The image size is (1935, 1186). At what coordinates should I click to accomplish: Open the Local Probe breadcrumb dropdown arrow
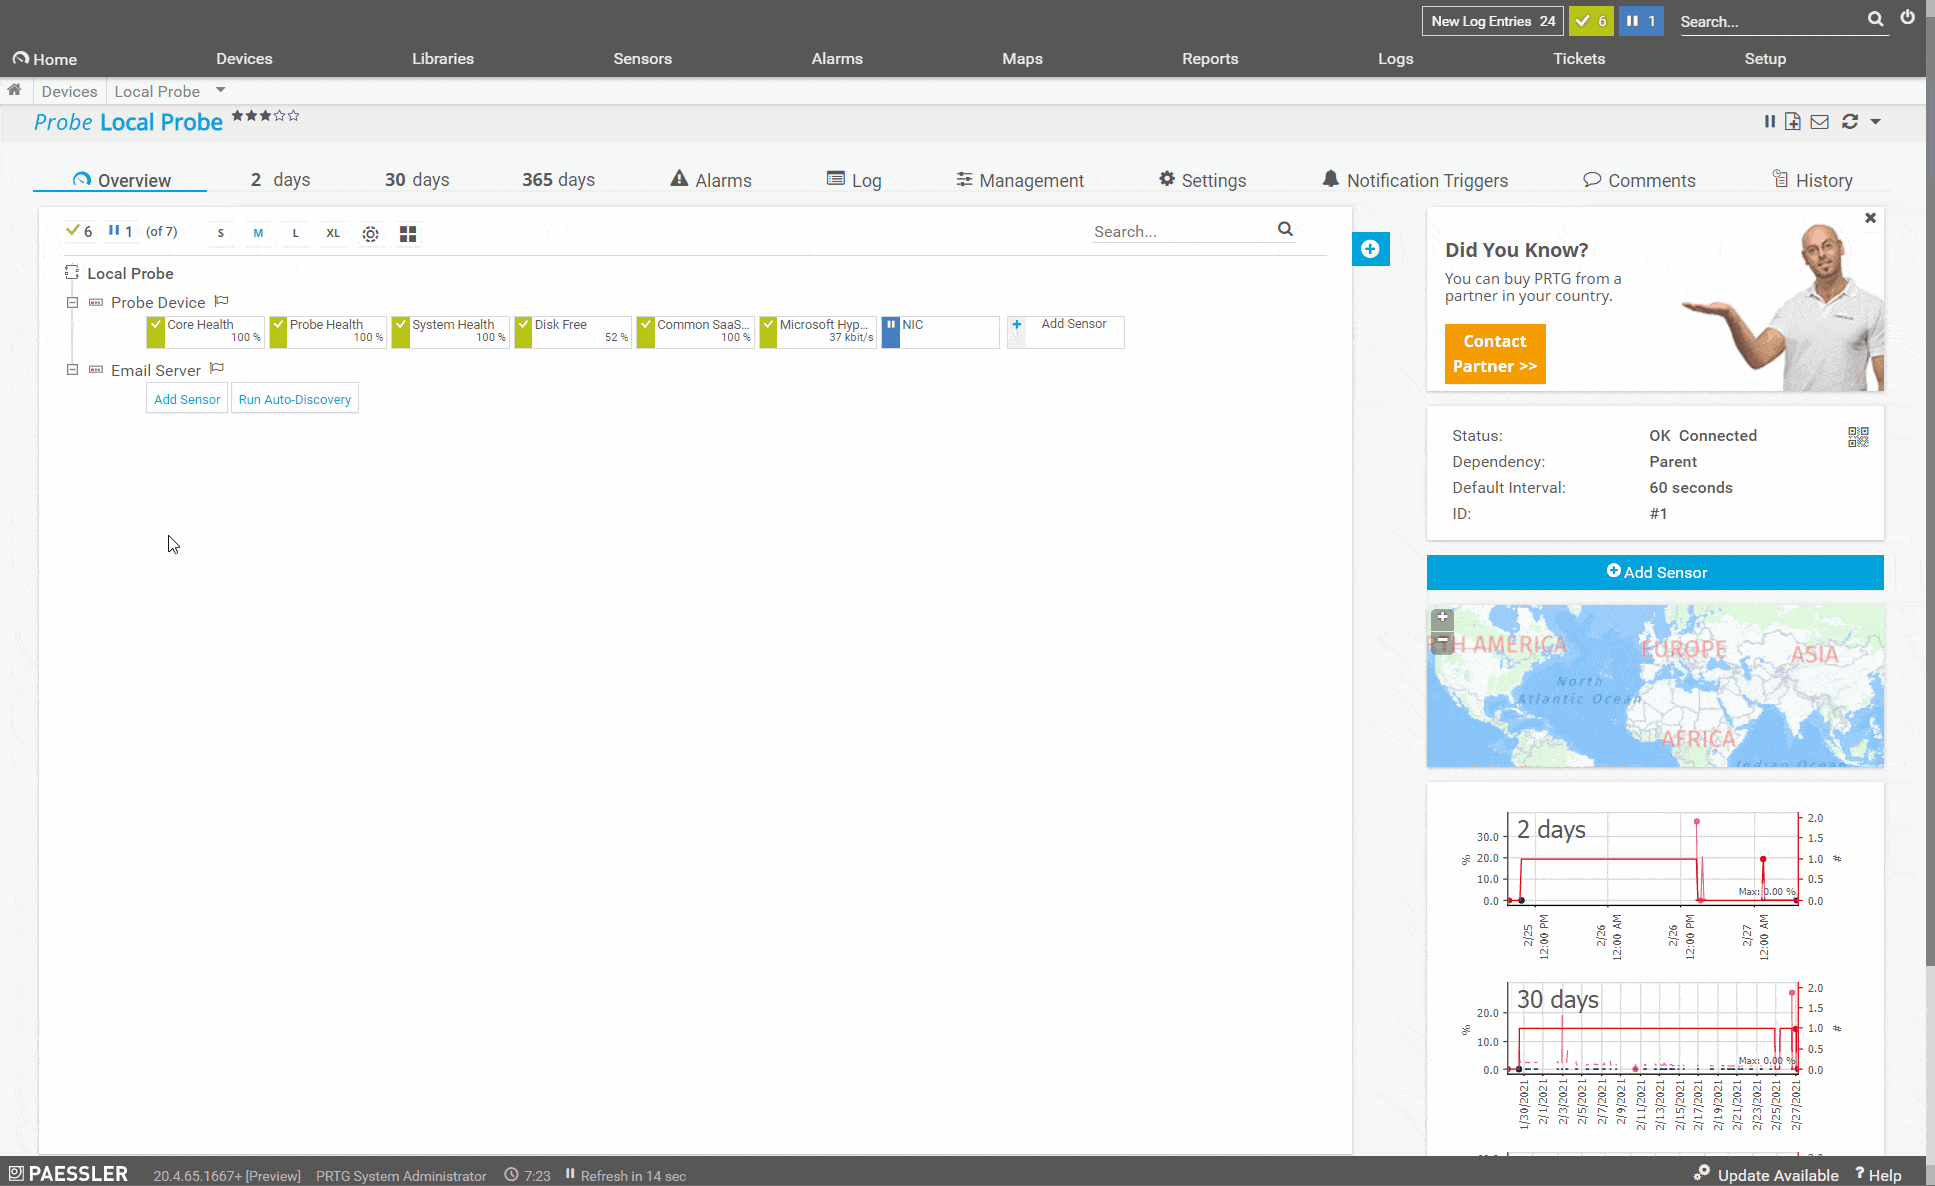tap(220, 90)
